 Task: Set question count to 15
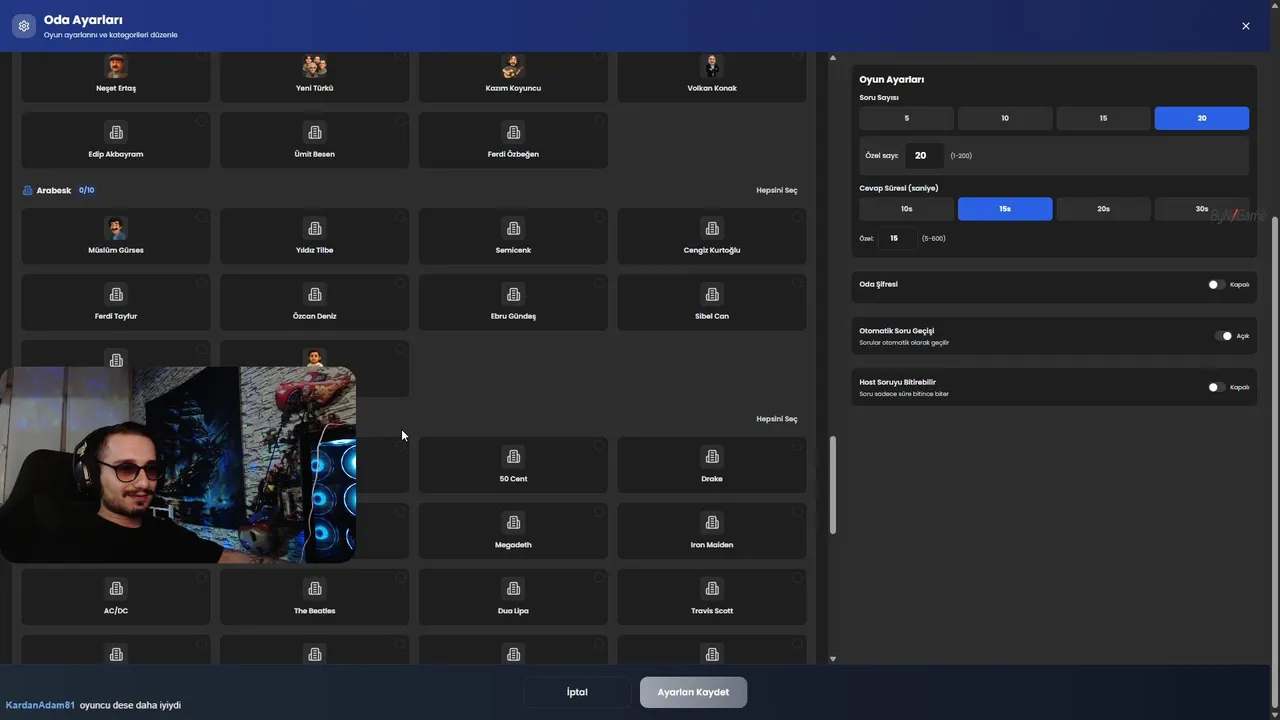coord(1103,118)
